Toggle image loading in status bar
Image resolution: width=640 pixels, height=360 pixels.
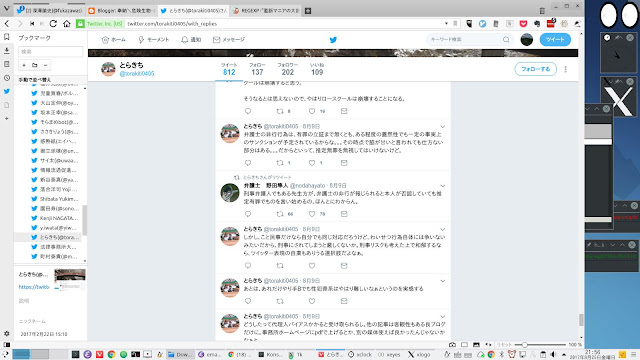tap(476, 345)
